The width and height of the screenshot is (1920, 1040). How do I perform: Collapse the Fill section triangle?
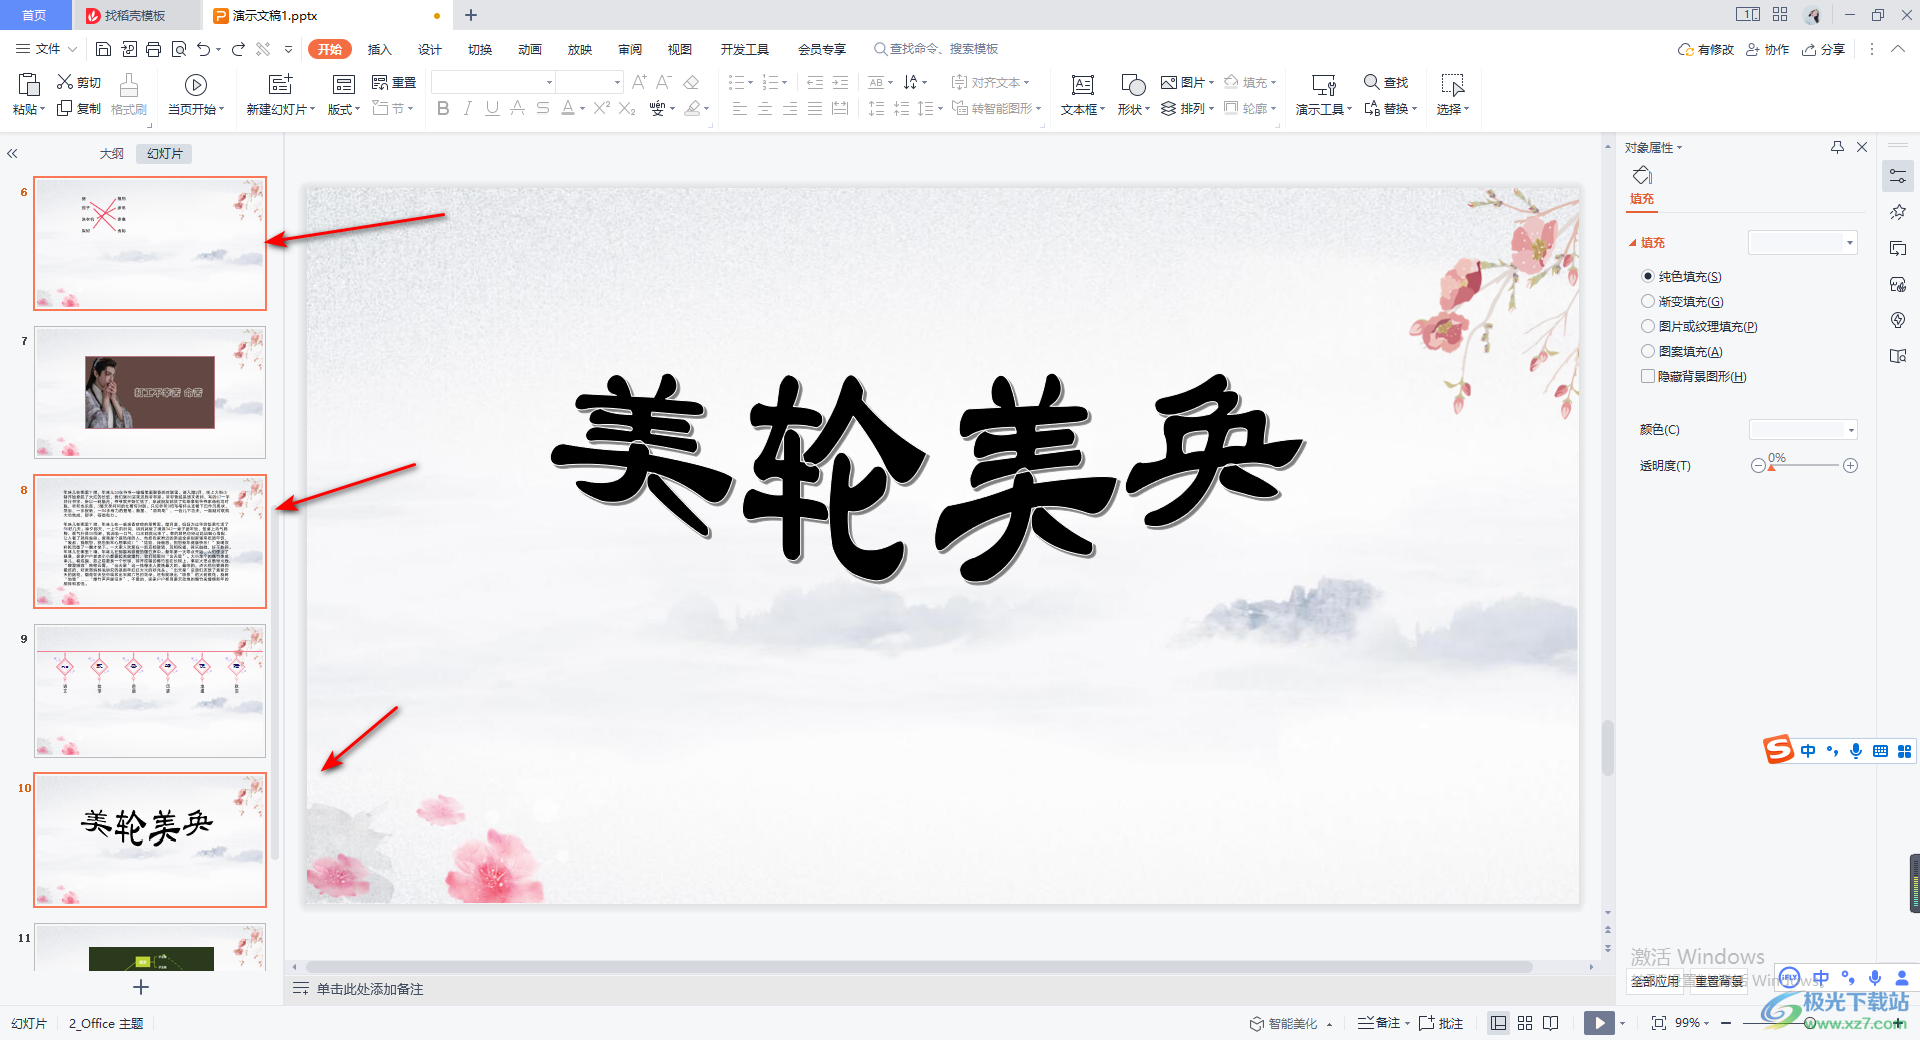tap(1633, 243)
